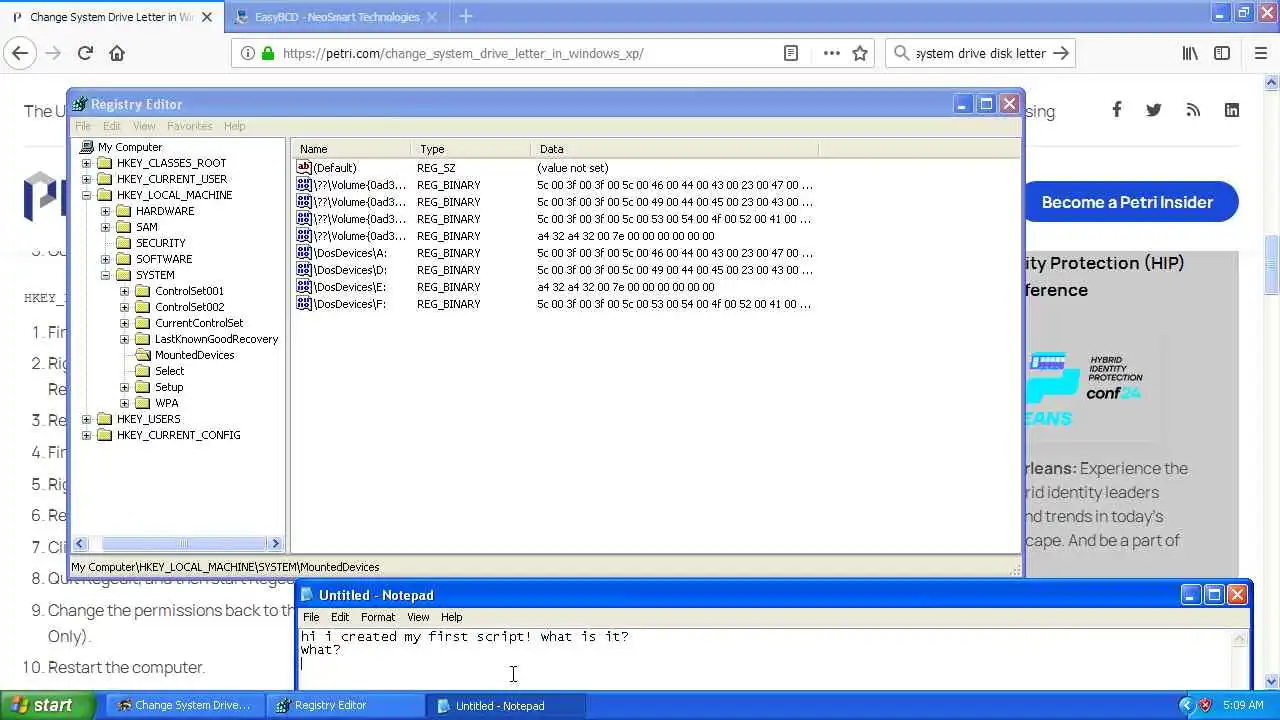The image size is (1280, 720).
Task: Open the Firefox home page
Action: coord(117,53)
